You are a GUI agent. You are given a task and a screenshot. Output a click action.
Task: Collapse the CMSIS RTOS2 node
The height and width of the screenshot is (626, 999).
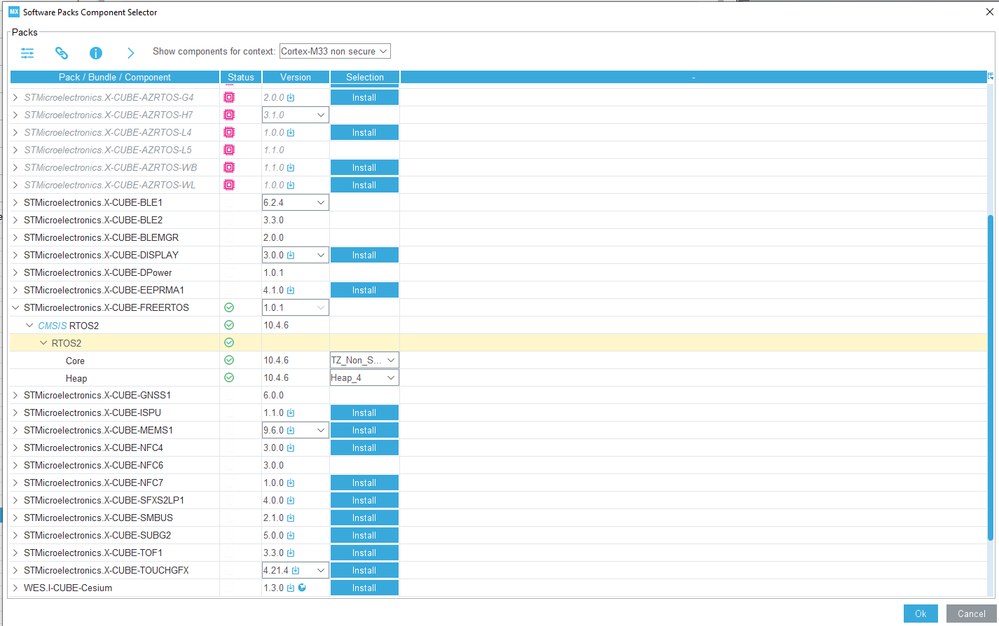[29, 325]
